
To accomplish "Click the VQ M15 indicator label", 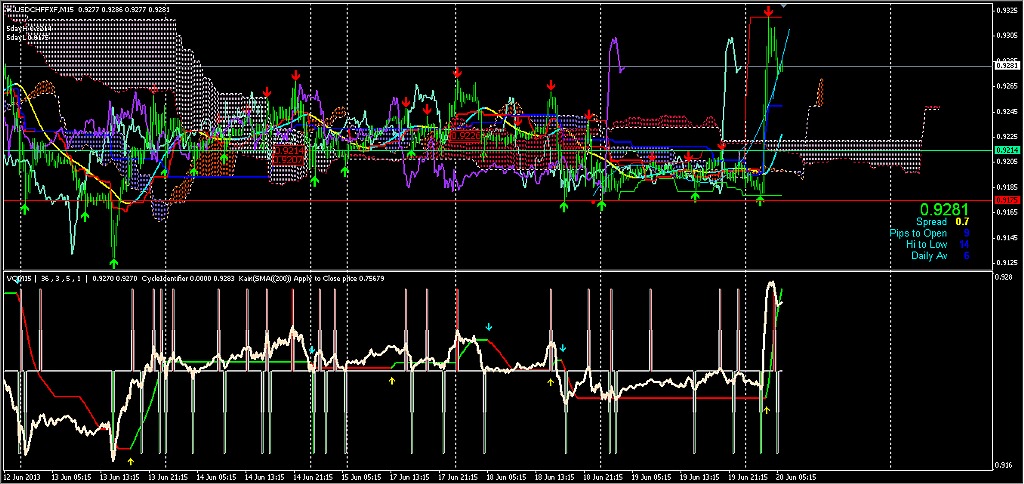I will coord(20,279).
